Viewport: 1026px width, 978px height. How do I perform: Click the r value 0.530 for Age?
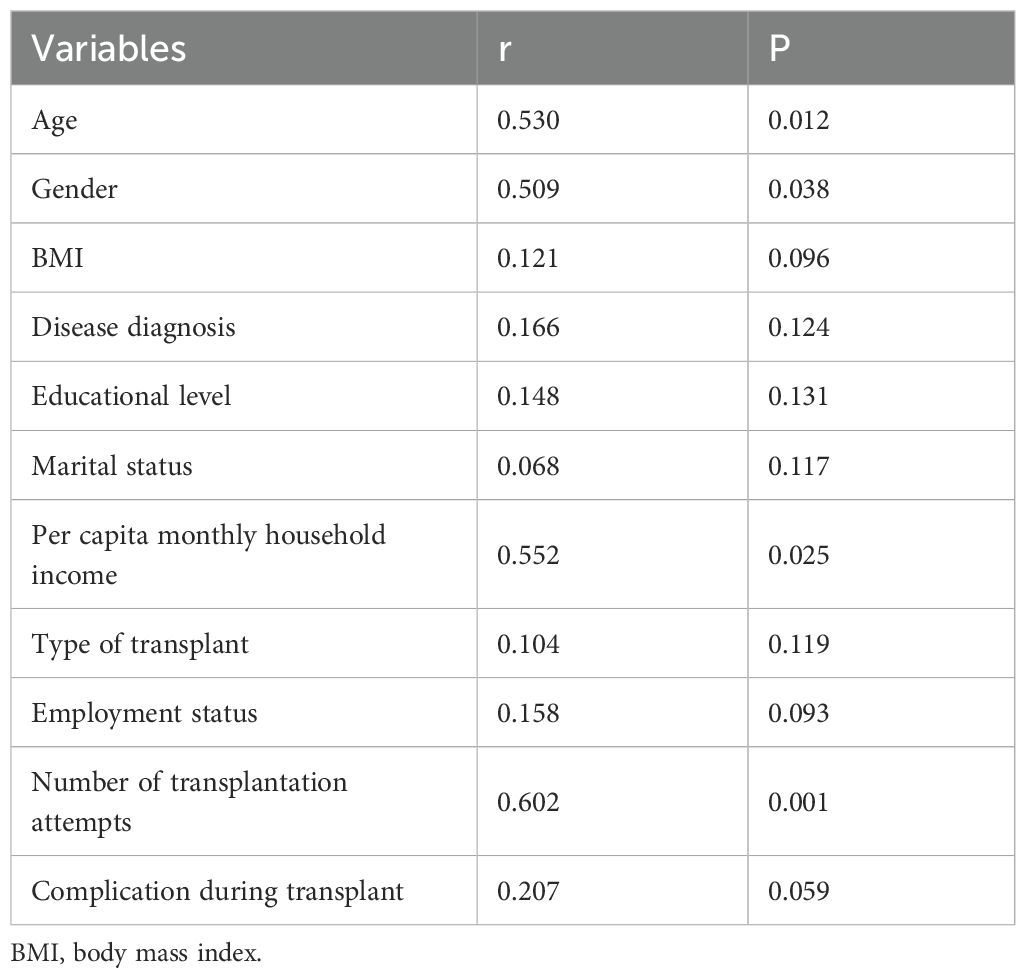click(x=528, y=121)
